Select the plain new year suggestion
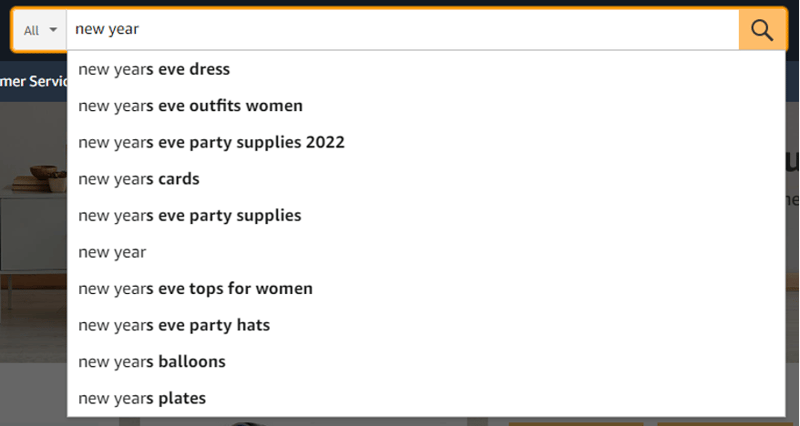The image size is (800, 426). pos(426,252)
